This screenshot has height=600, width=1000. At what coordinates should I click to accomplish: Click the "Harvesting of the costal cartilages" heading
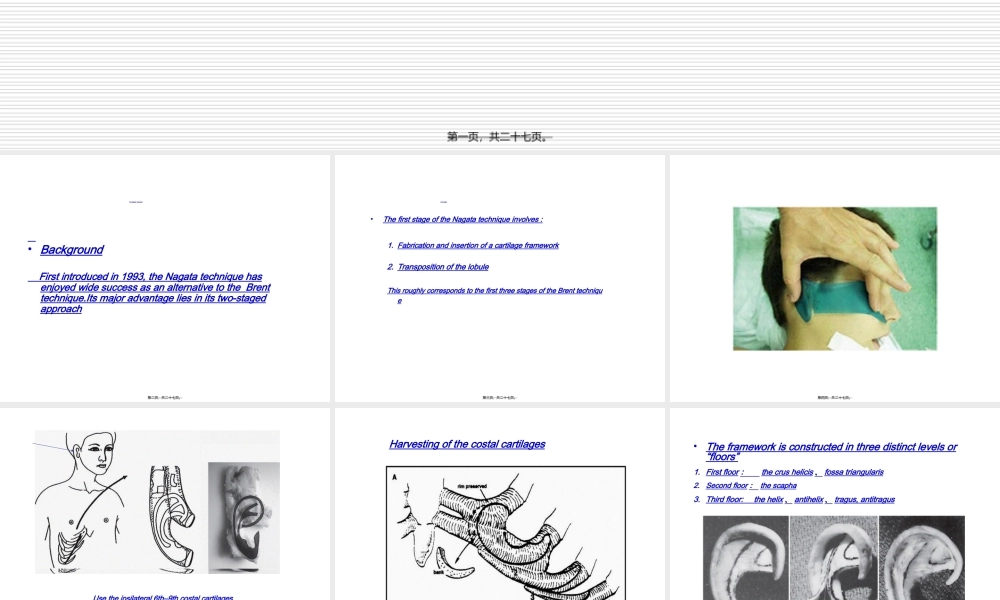467,444
